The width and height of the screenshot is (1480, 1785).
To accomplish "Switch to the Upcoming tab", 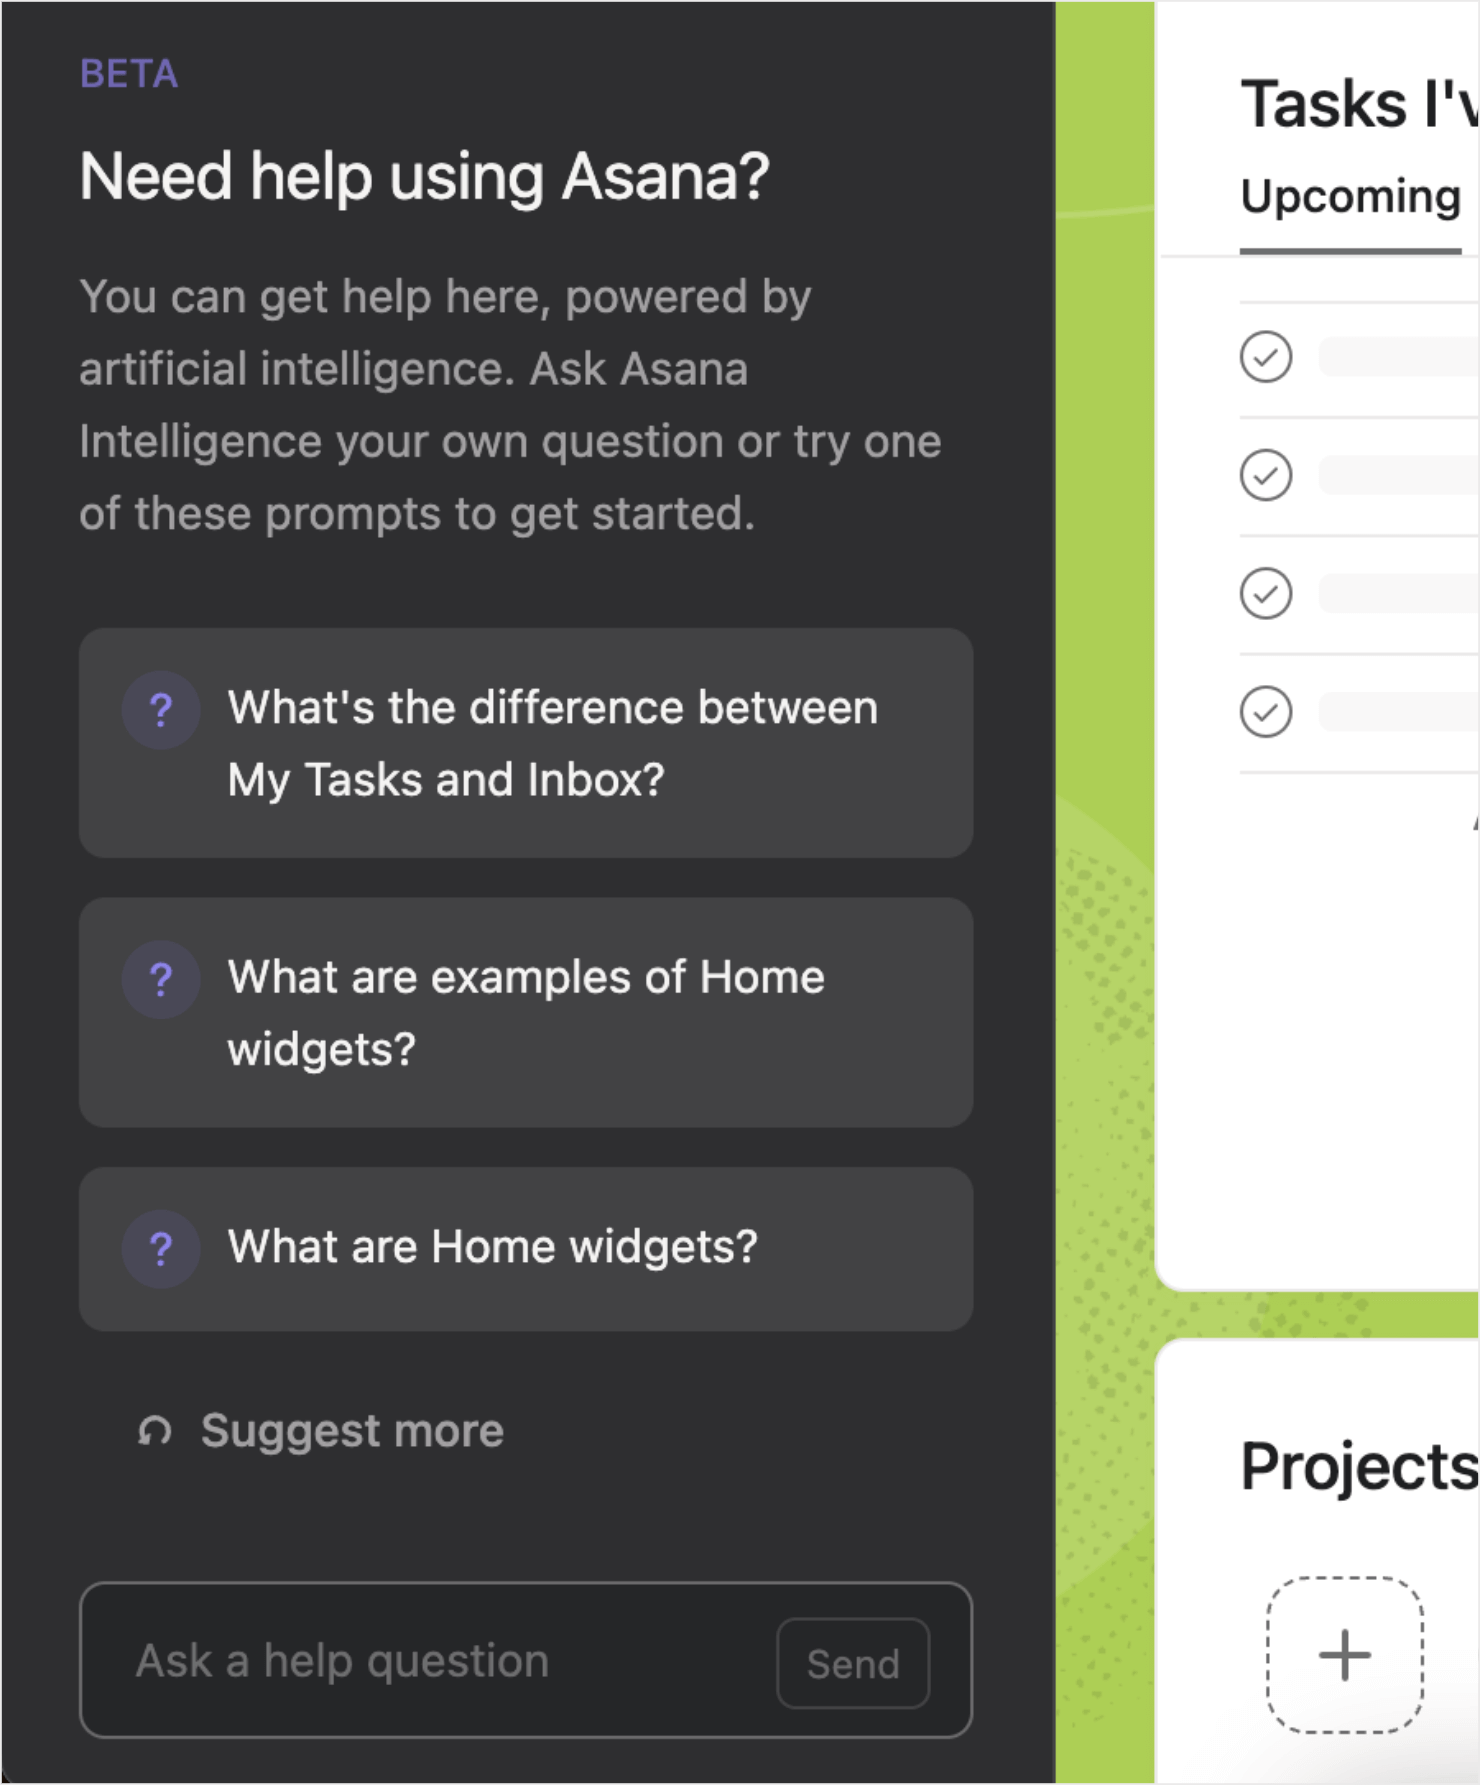I will 1351,198.
